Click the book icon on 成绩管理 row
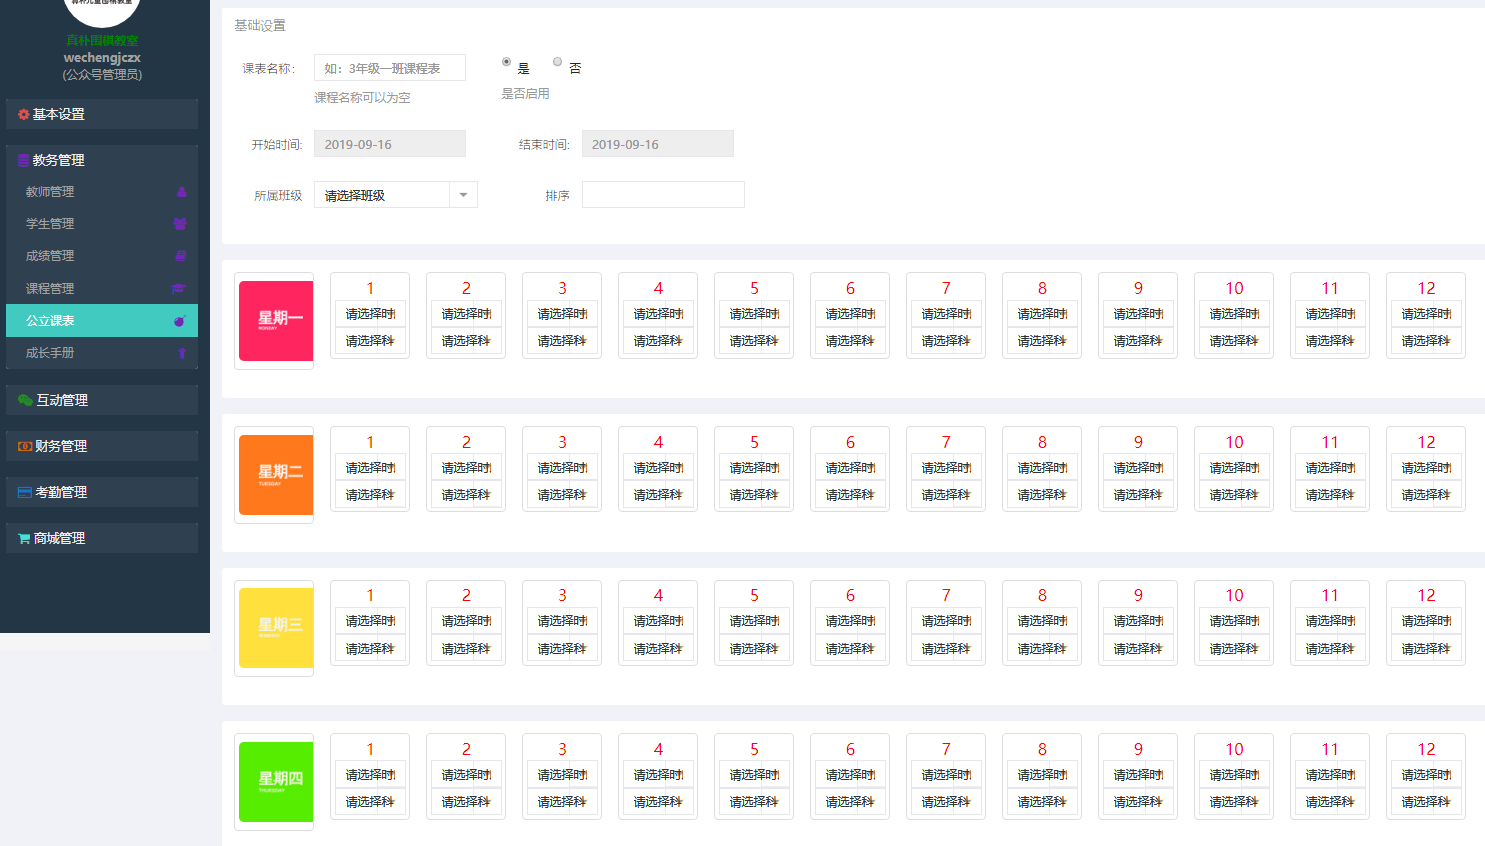Screen dimensions: 1485x846 (181, 256)
